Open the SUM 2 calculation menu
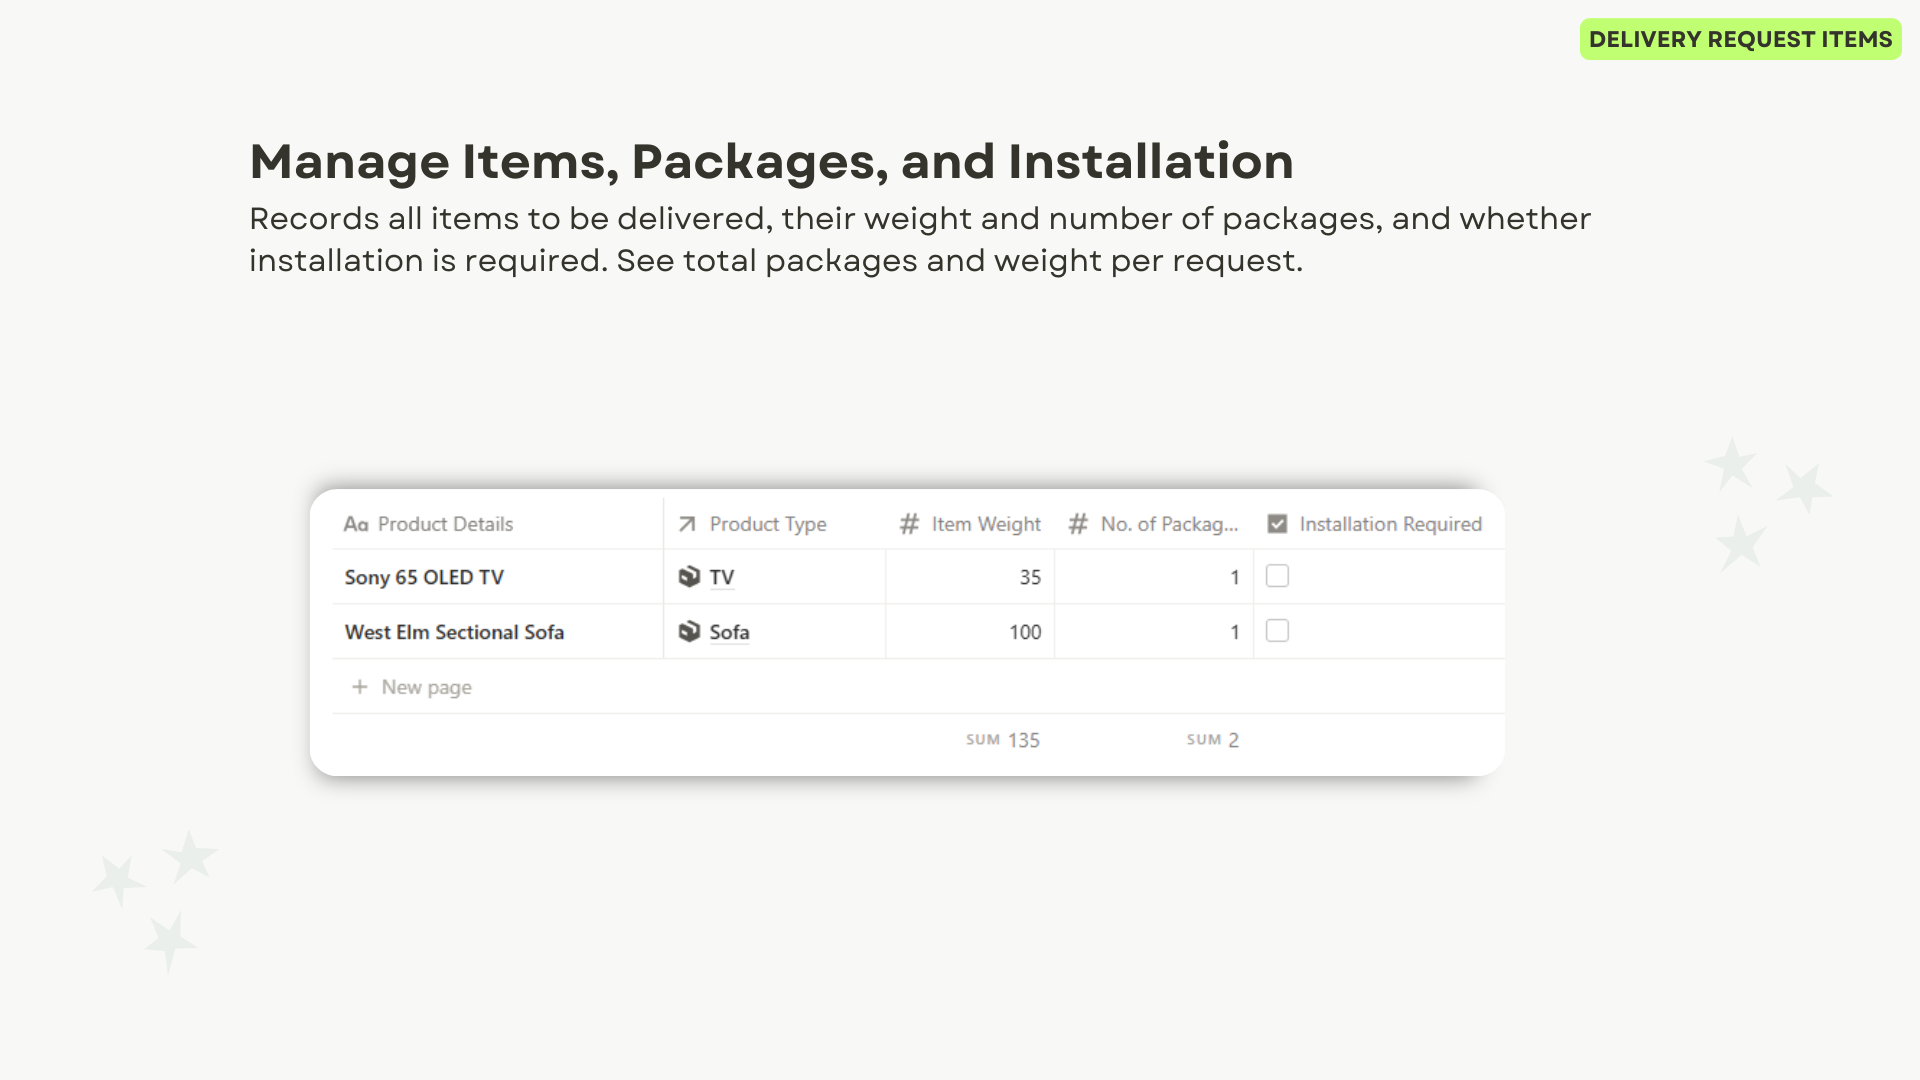 point(1212,740)
